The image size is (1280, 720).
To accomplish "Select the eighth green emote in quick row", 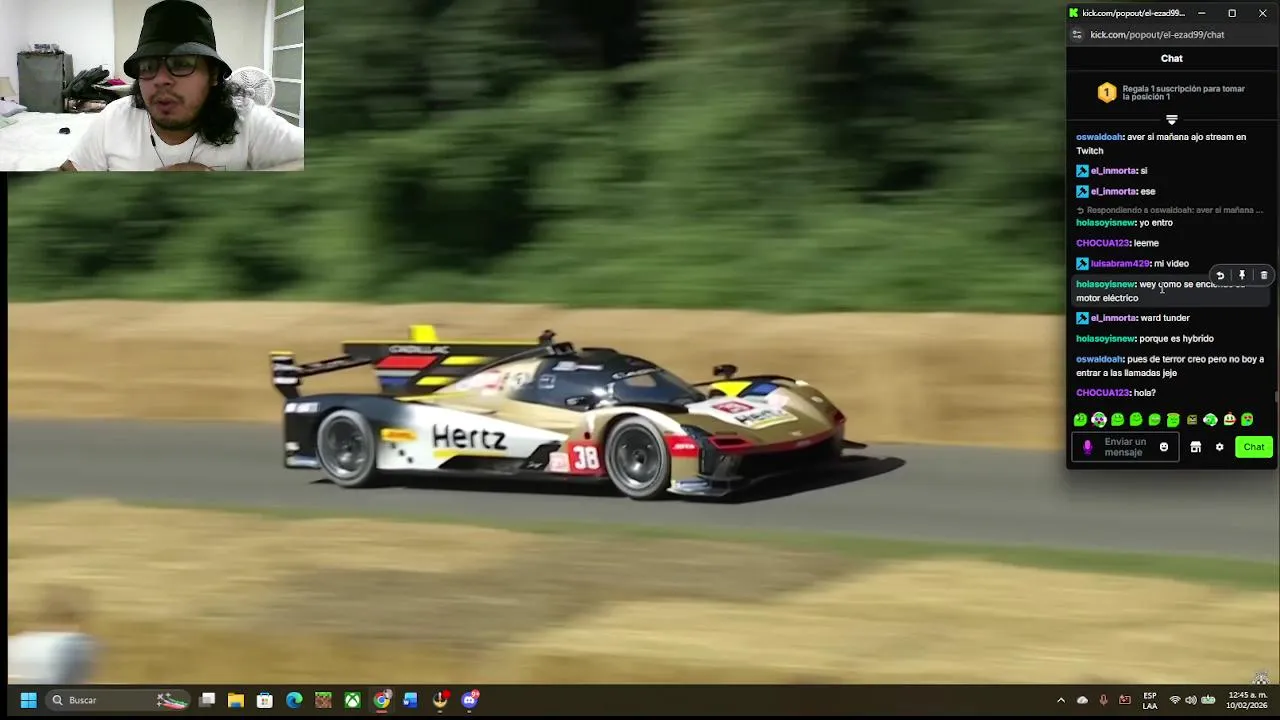I will click(x=1210, y=420).
